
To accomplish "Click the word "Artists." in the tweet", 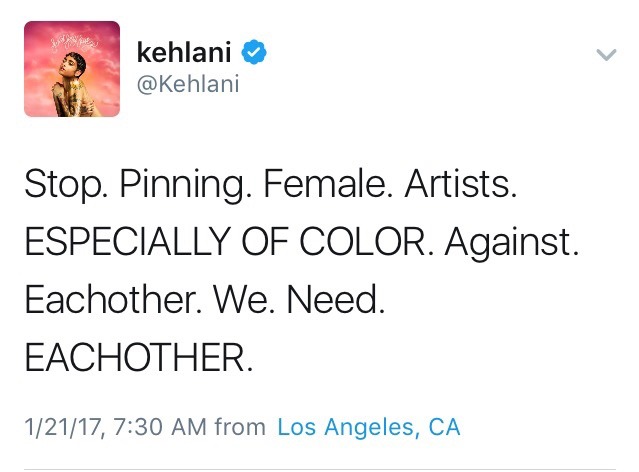I will (x=461, y=184).
